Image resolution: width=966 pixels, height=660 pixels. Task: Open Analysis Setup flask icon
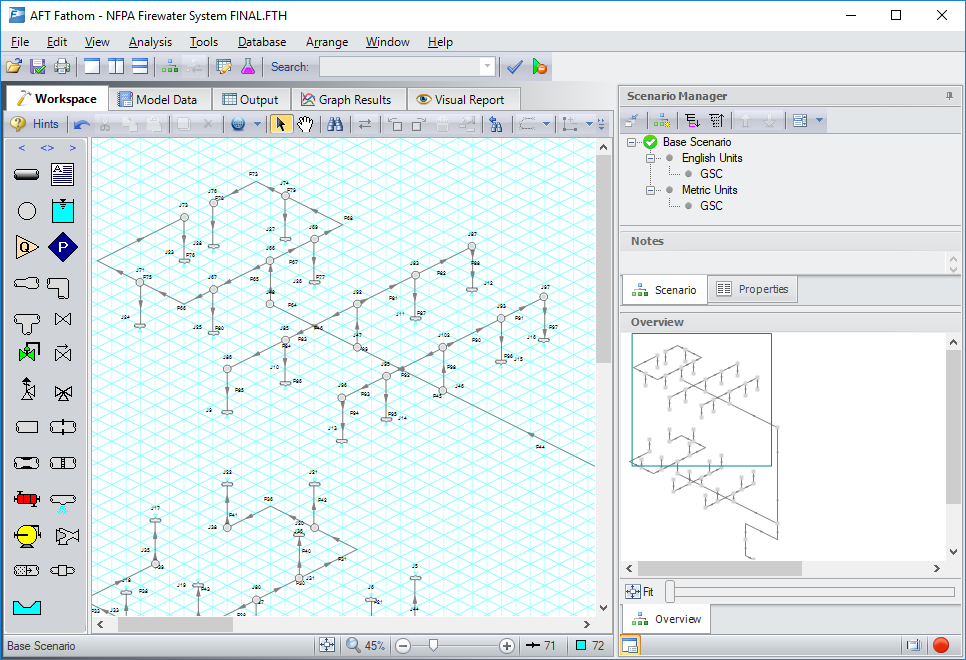248,67
